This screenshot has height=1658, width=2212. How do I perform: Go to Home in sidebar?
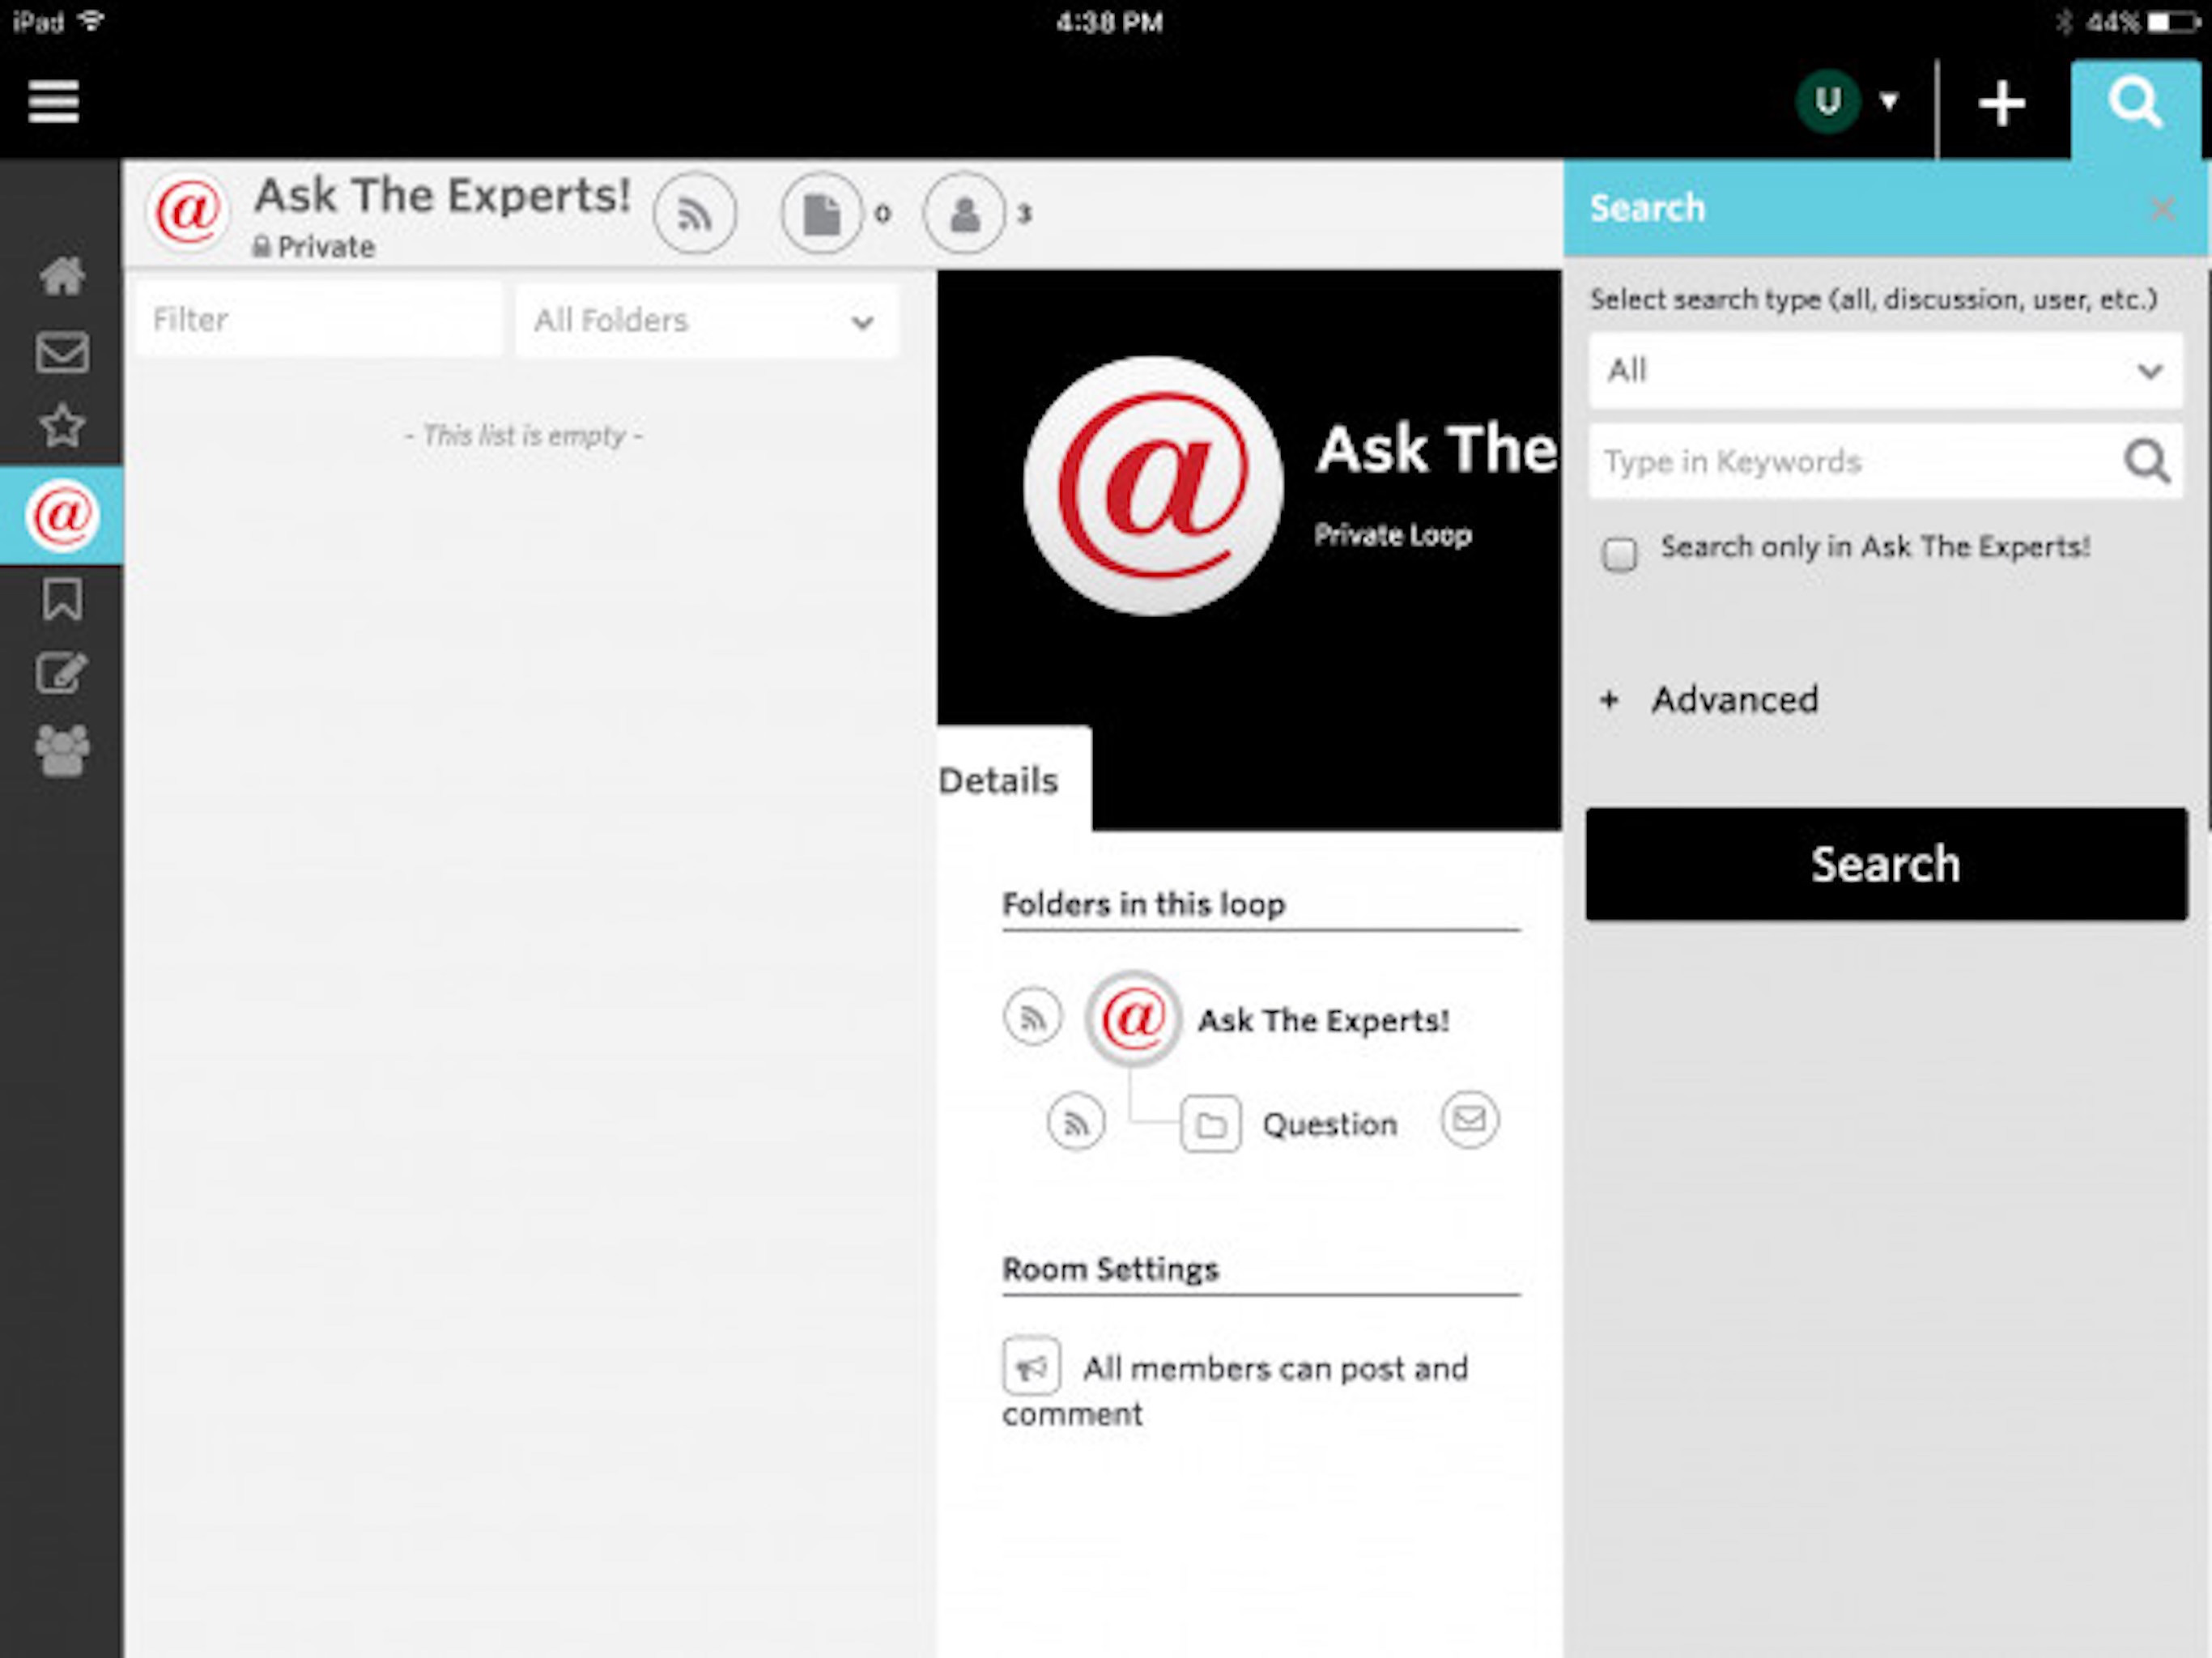(62, 276)
